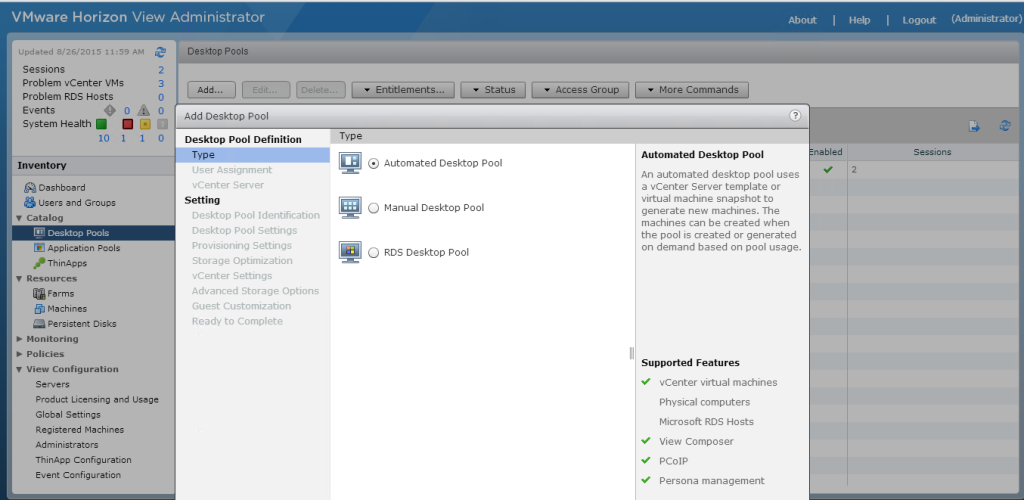Collapse the Resources tree section
This screenshot has height=500, width=1024.
point(20,279)
